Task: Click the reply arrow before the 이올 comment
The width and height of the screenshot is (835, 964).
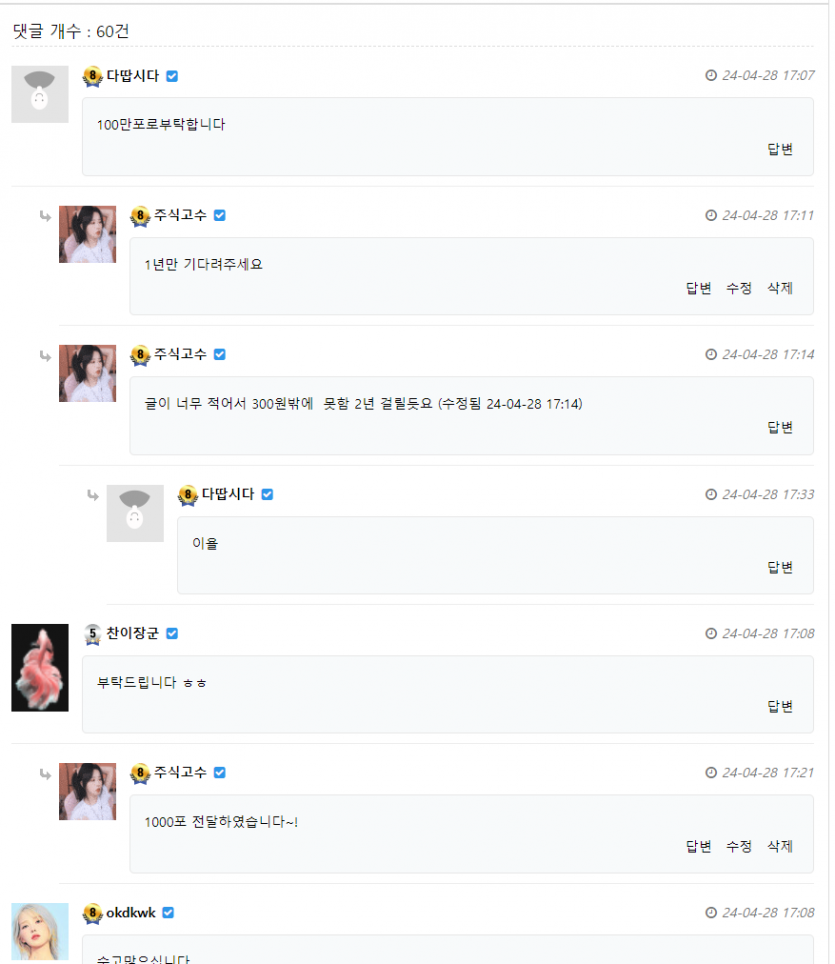Action: [x=92, y=494]
